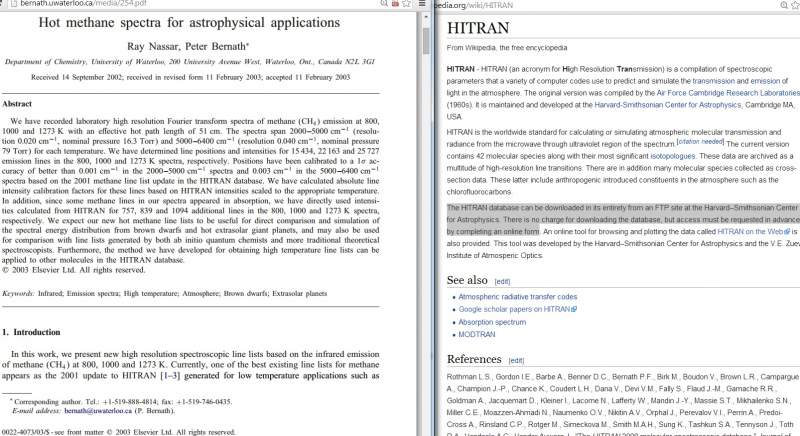This screenshot has width=800, height=436.
Task: Open 'HITRAN on the Web' external link
Action: pyautogui.click(x=754, y=232)
